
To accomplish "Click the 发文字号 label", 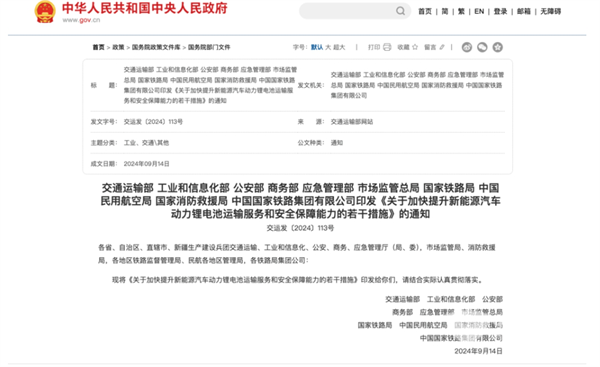I will pos(104,122).
